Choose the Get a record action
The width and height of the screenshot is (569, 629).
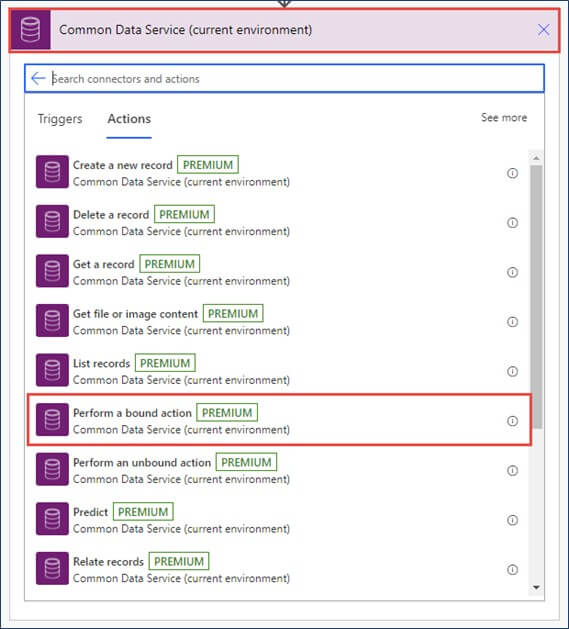click(x=279, y=272)
